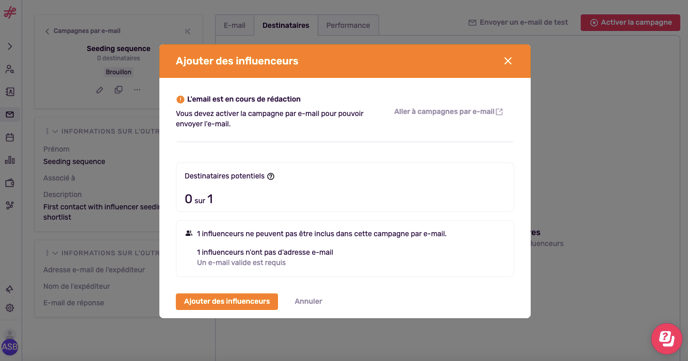Open the calendar sidebar icon
Image resolution: width=688 pixels, height=361 pixels.
(x=10, y=137)
